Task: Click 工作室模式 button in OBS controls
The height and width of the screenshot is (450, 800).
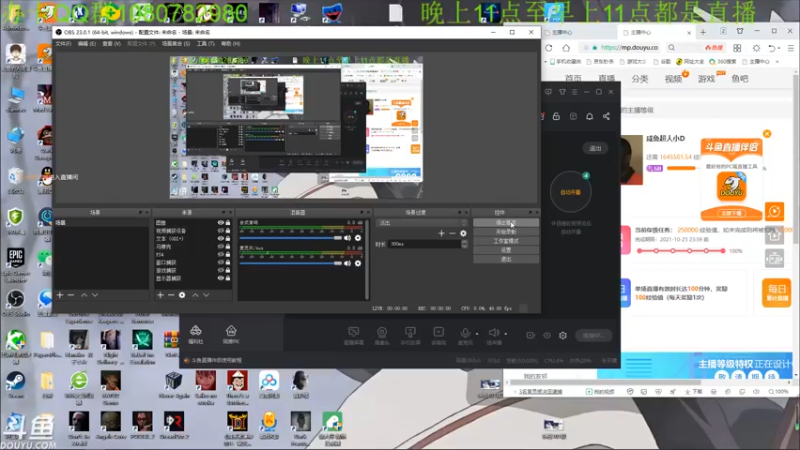Action: [506, 241]
